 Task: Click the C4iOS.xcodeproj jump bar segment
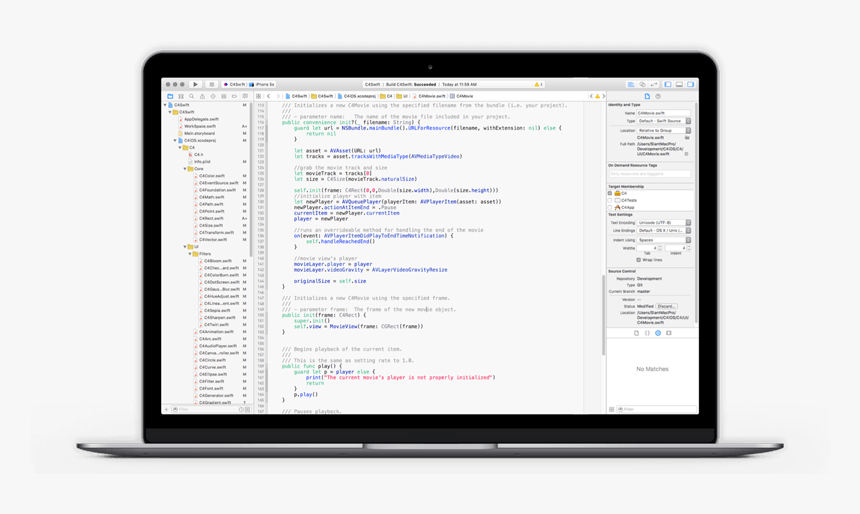tap(357, 96)
